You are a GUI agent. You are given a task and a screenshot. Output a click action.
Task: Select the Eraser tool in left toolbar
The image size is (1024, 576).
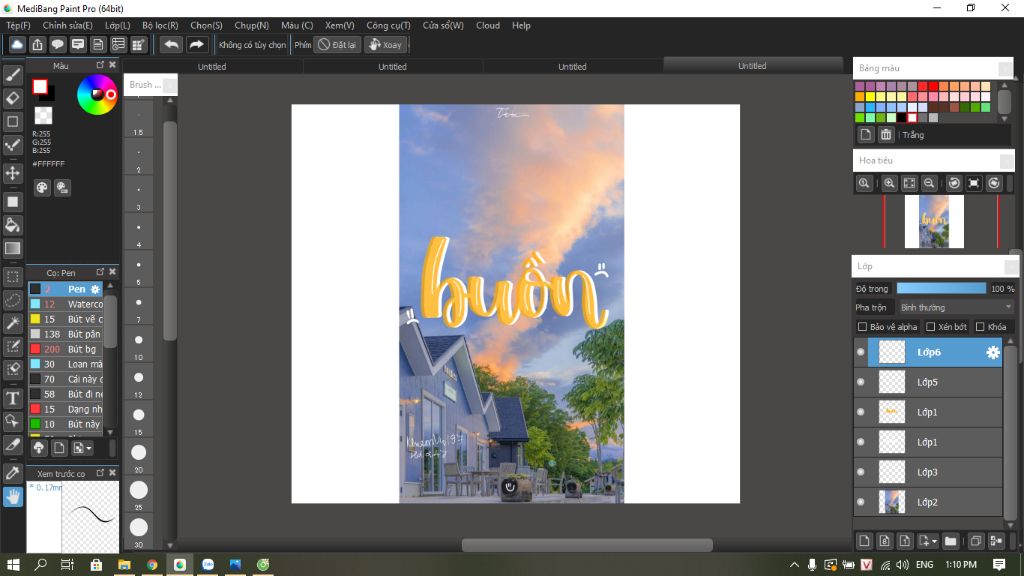coord(13,98)
